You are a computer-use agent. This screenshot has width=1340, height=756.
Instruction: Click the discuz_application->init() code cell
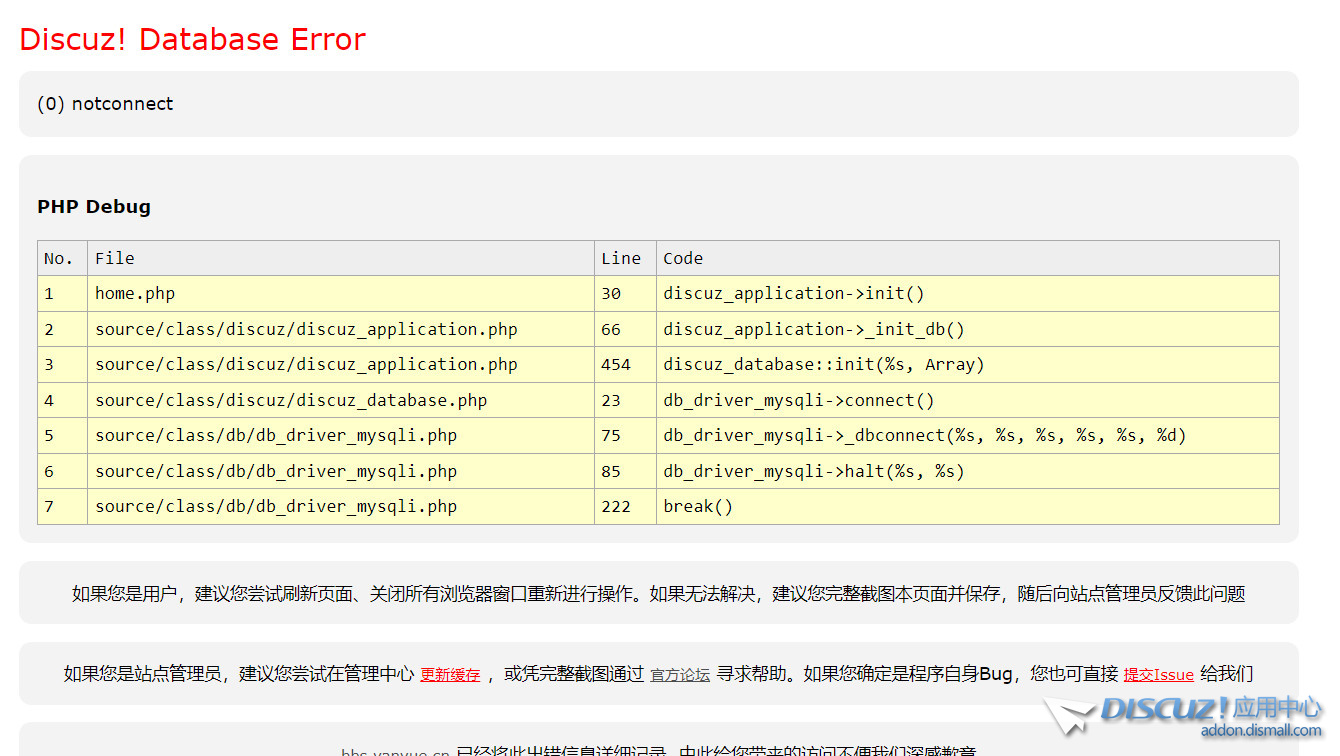point(794,294)
